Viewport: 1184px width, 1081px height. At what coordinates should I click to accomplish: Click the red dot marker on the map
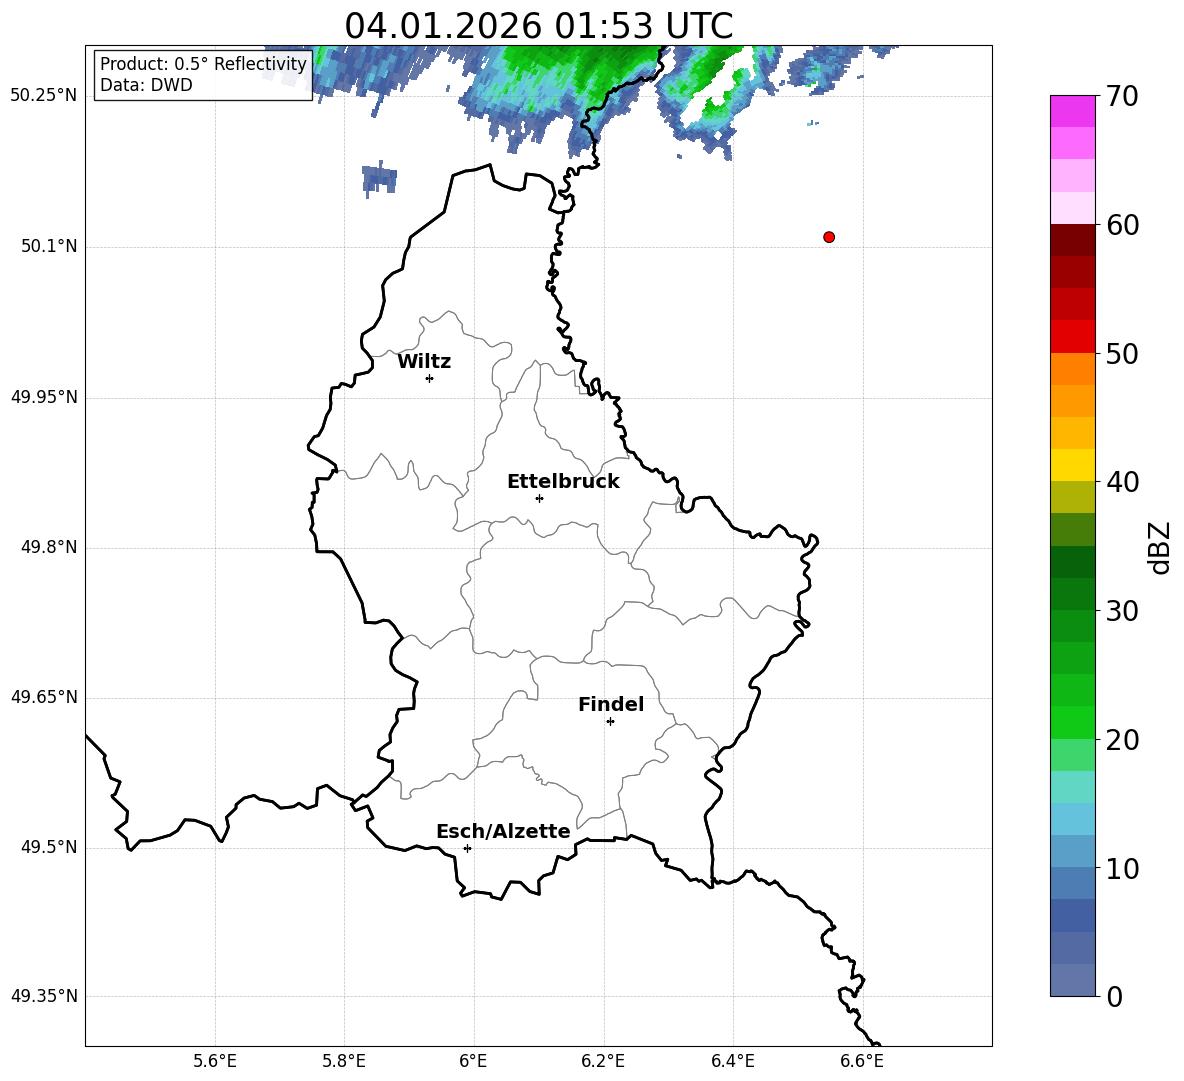[829, 237]
